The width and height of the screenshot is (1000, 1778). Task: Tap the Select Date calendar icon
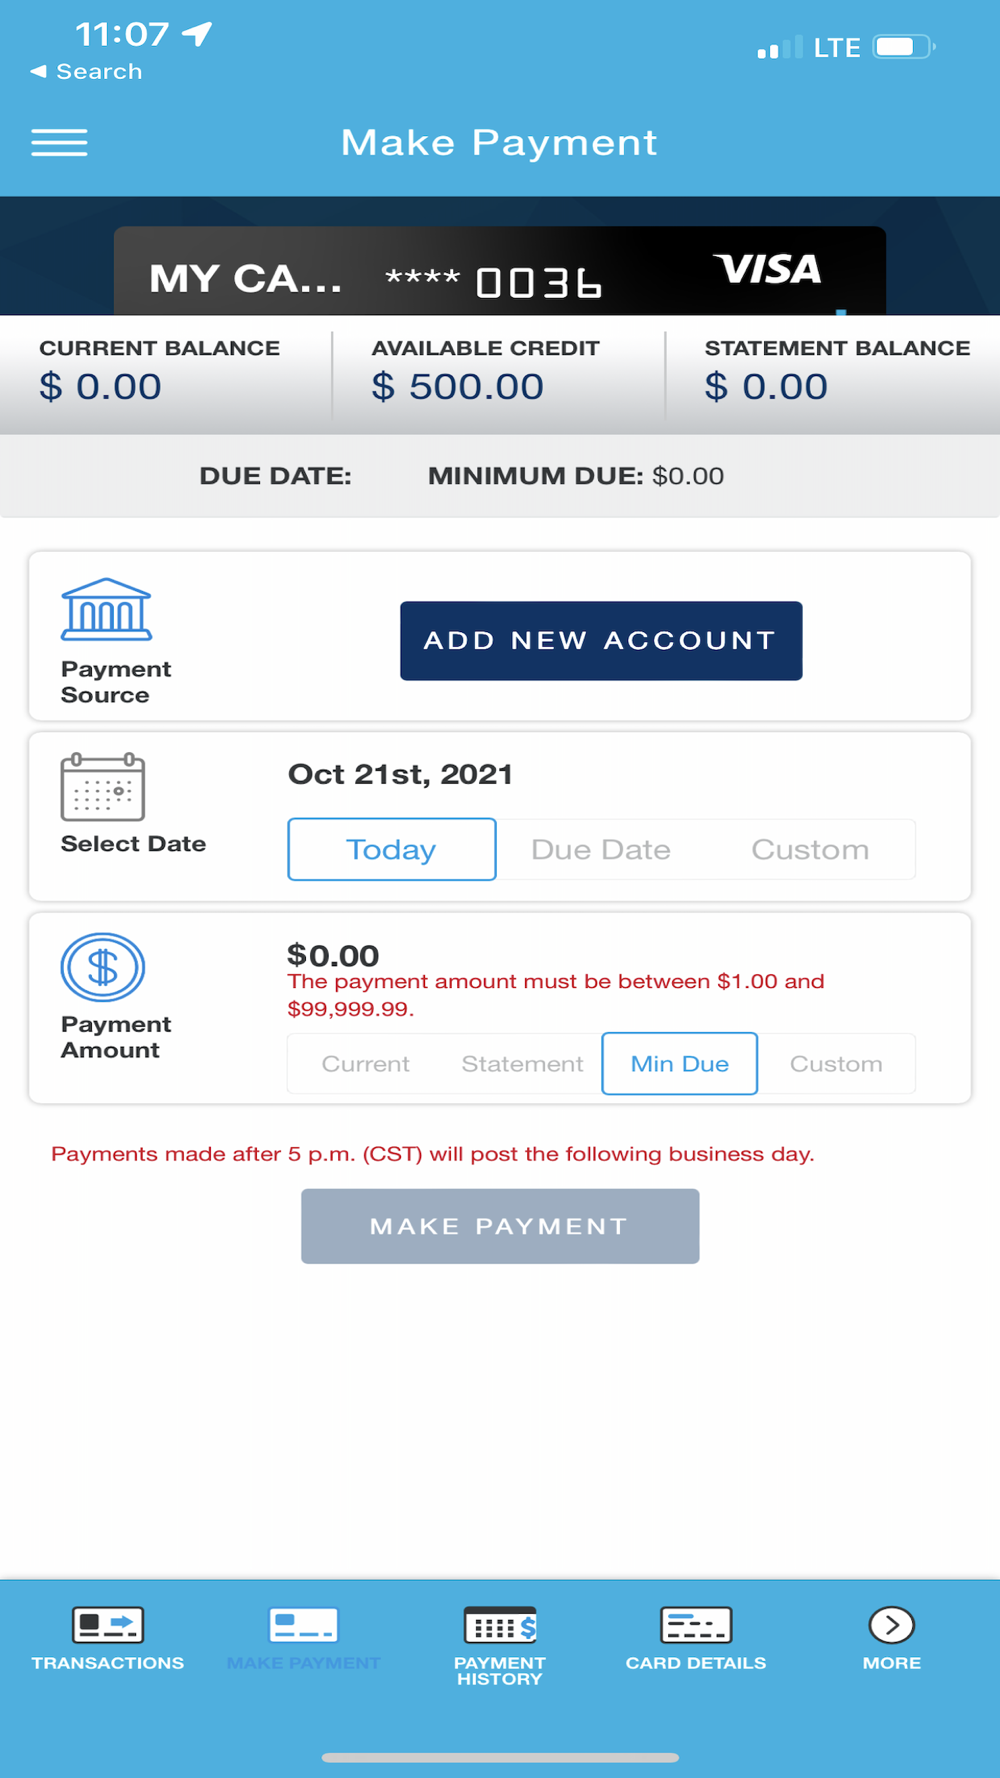point(103,787)
